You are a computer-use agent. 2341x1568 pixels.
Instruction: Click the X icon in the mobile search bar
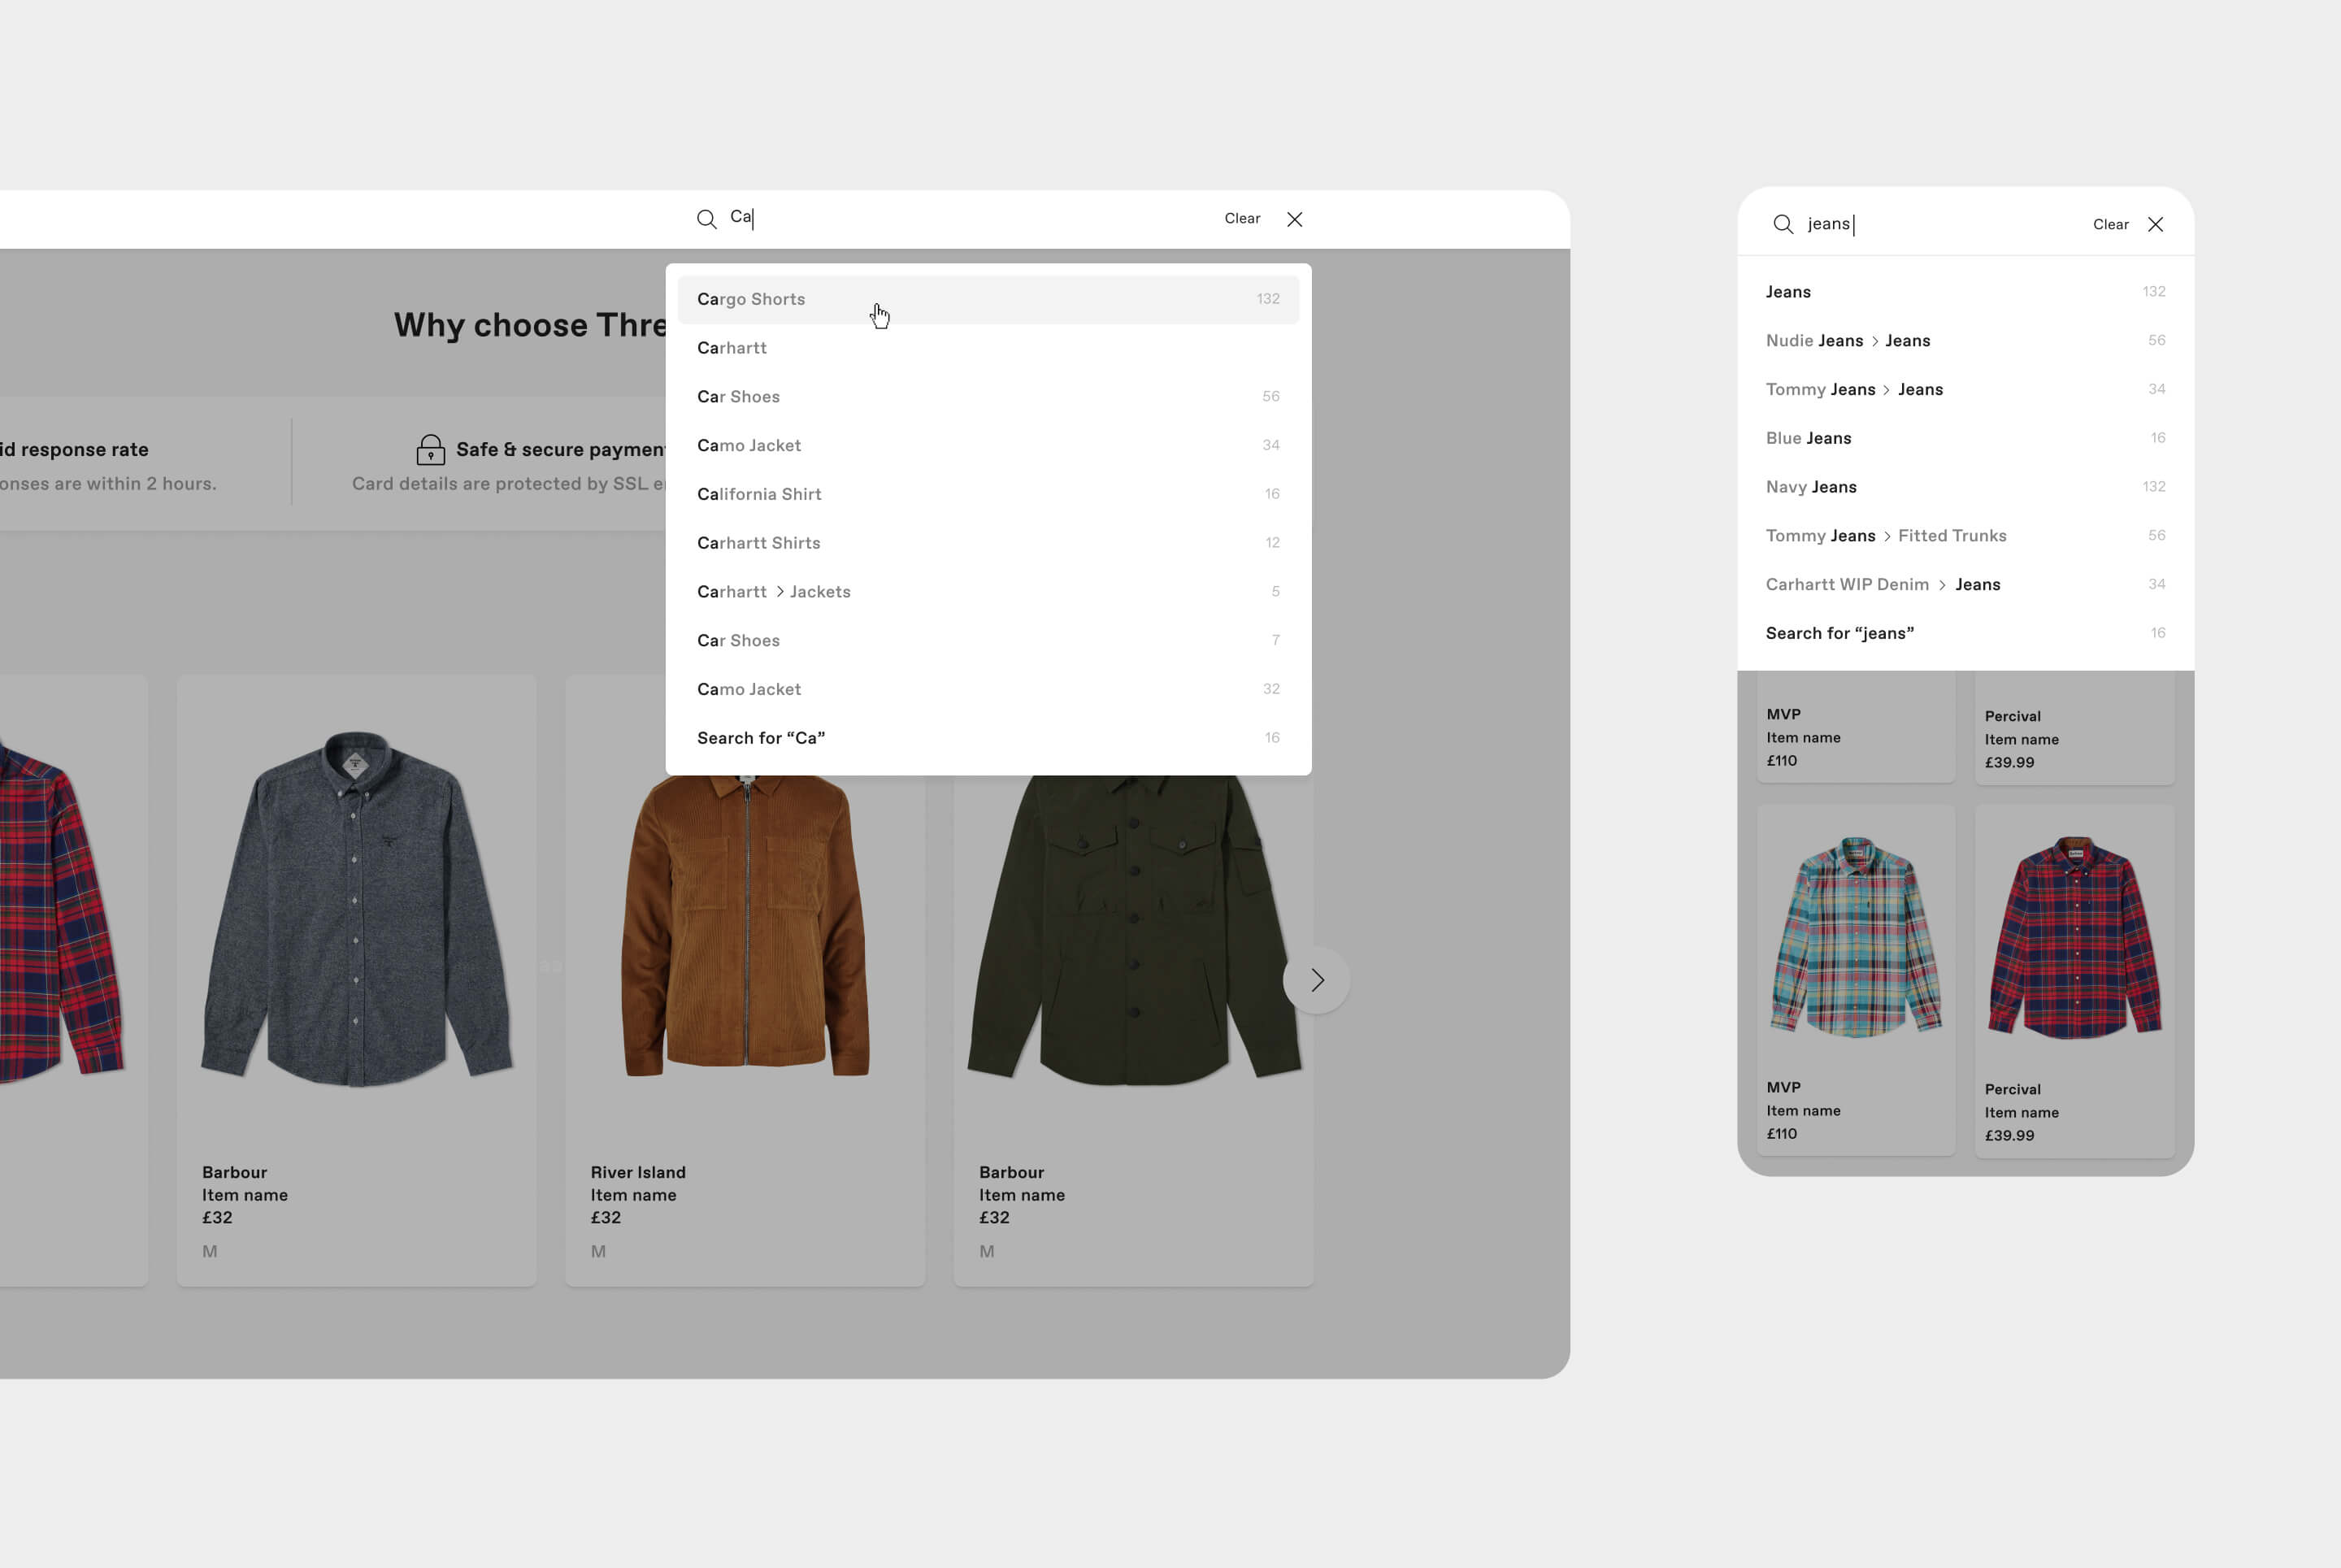coord(2155,224)
